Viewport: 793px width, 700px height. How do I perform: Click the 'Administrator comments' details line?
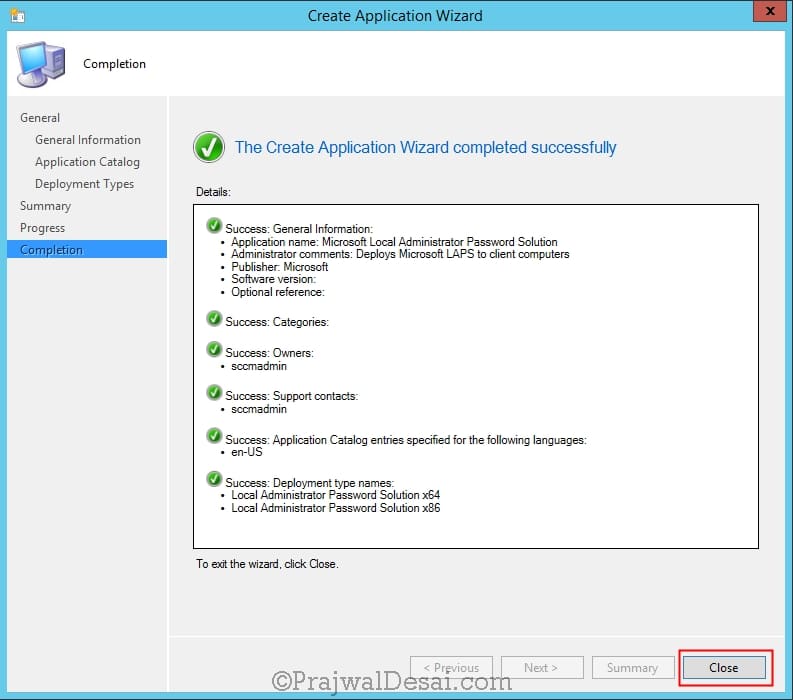pyautogui.click(x=400, y=254)
